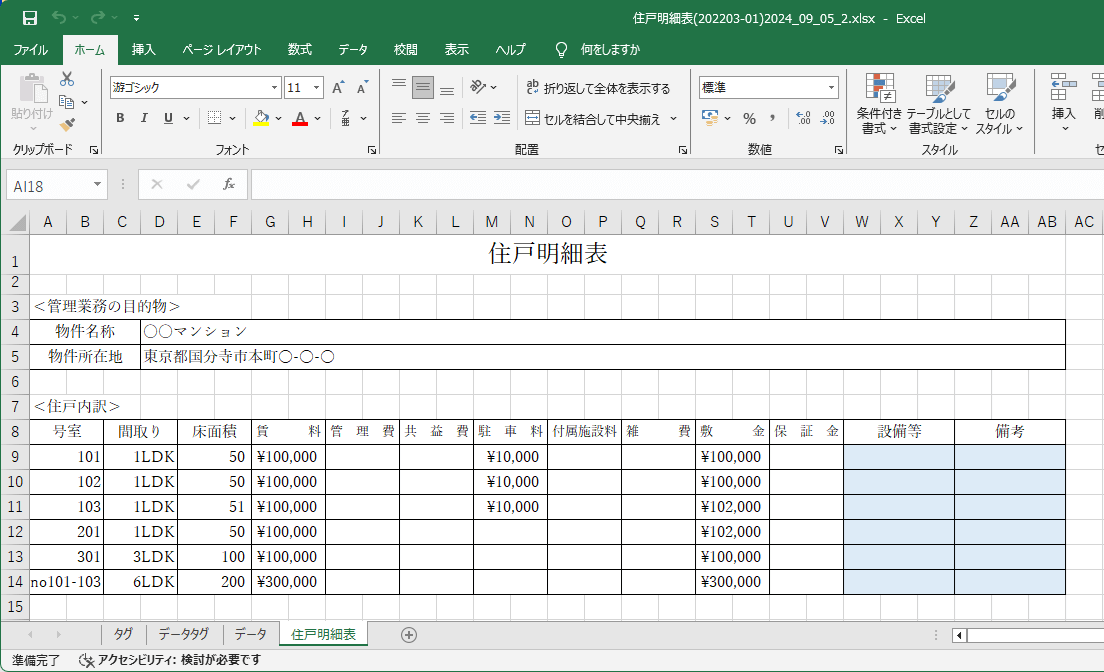This screenshot has height=672, width=1104.
Task: Open the 条件付き書式 dropdown
Action: pos(879,105)
